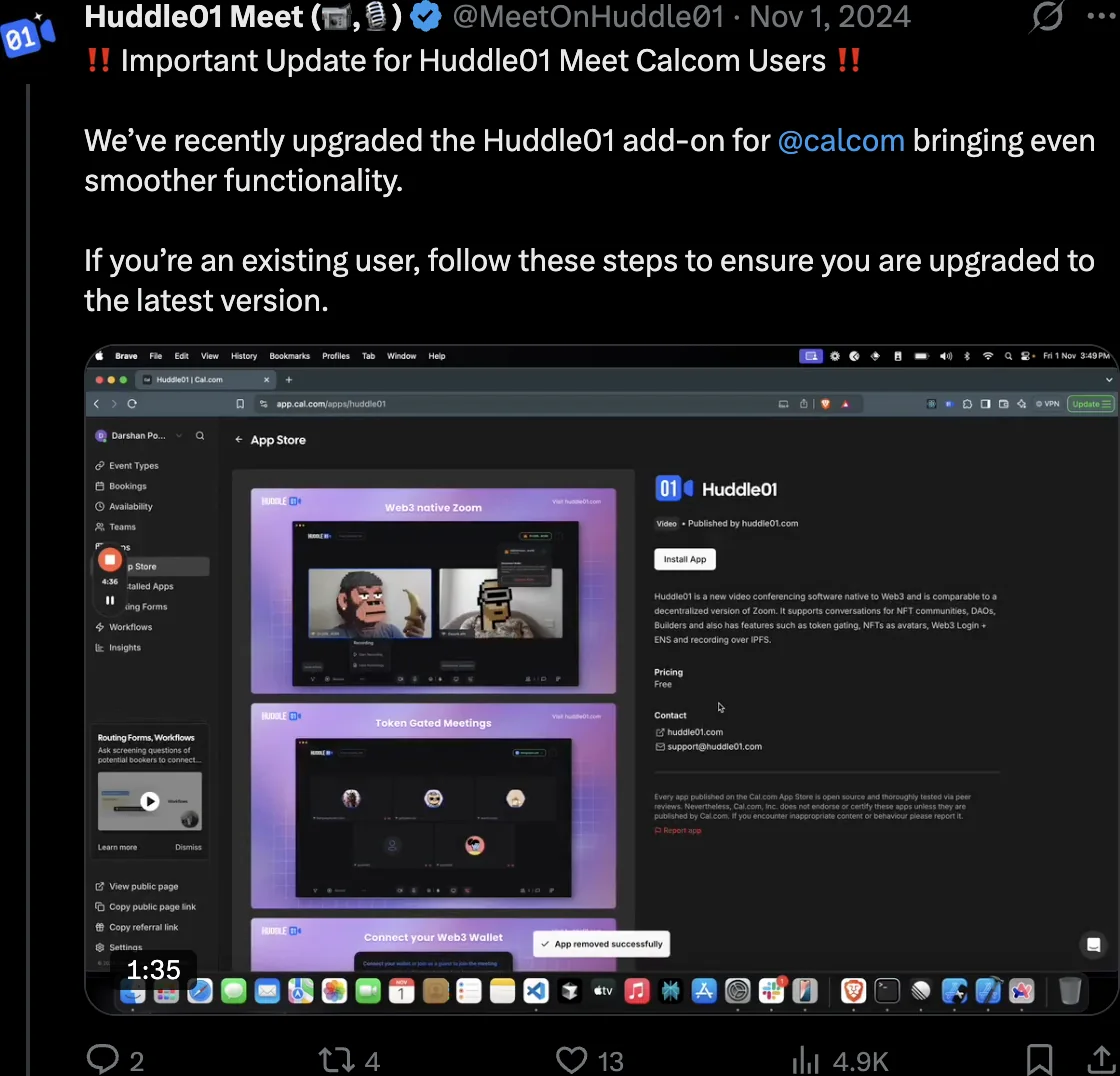Open the Brave Shields lion icon
The image size is (1120, 1076).
826,404
